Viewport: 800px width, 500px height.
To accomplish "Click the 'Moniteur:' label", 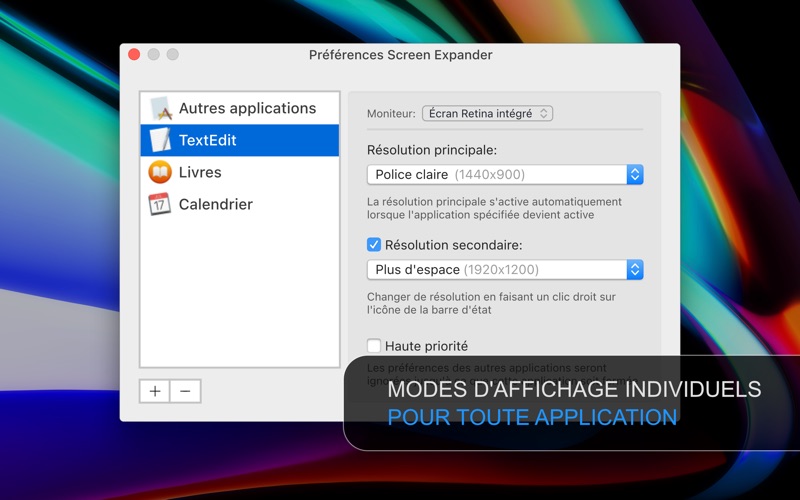I will tap(391, 113).
